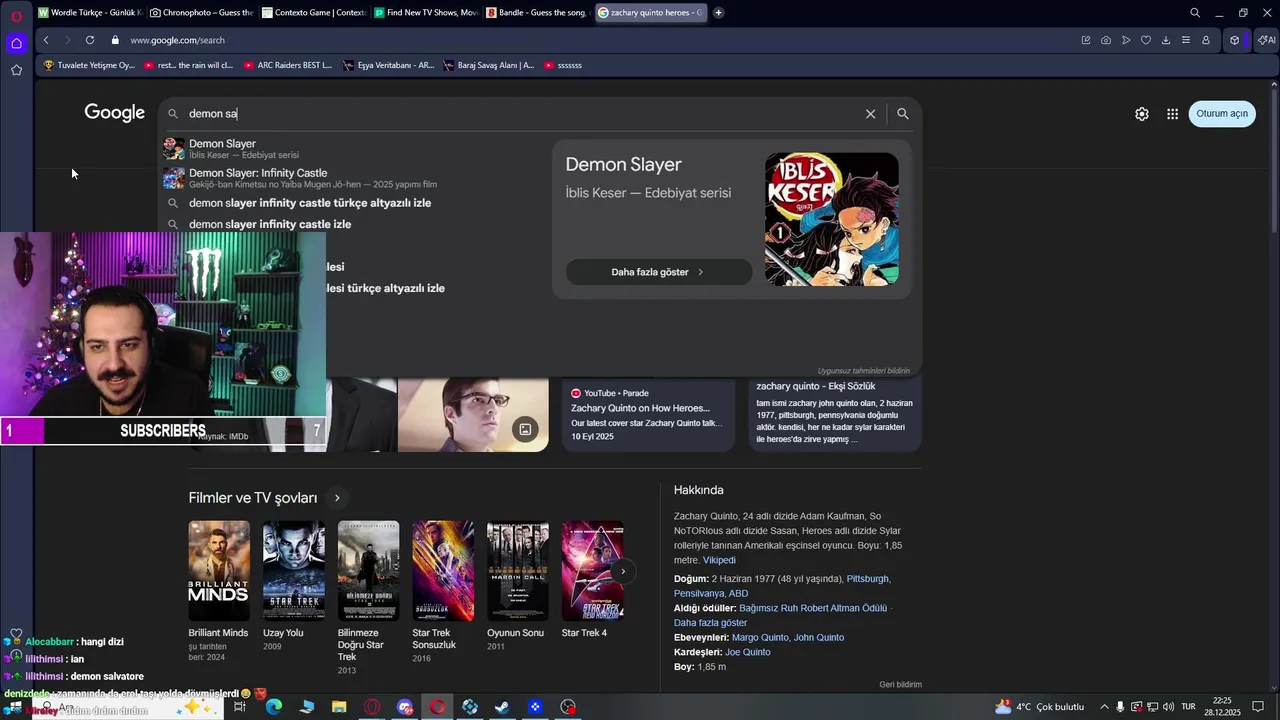Open Google quick settings gear
Viewport: 1280px width, 720px height.
pos(1142,114)
